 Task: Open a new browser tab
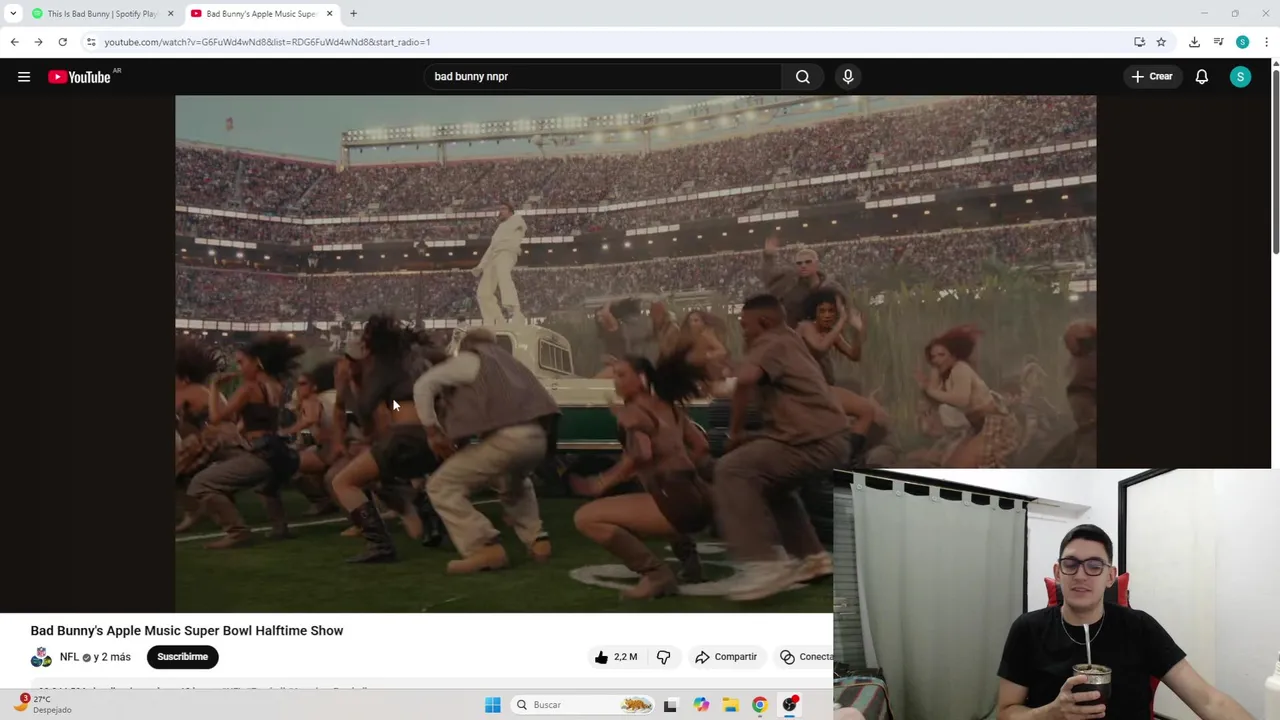point(353,14)
